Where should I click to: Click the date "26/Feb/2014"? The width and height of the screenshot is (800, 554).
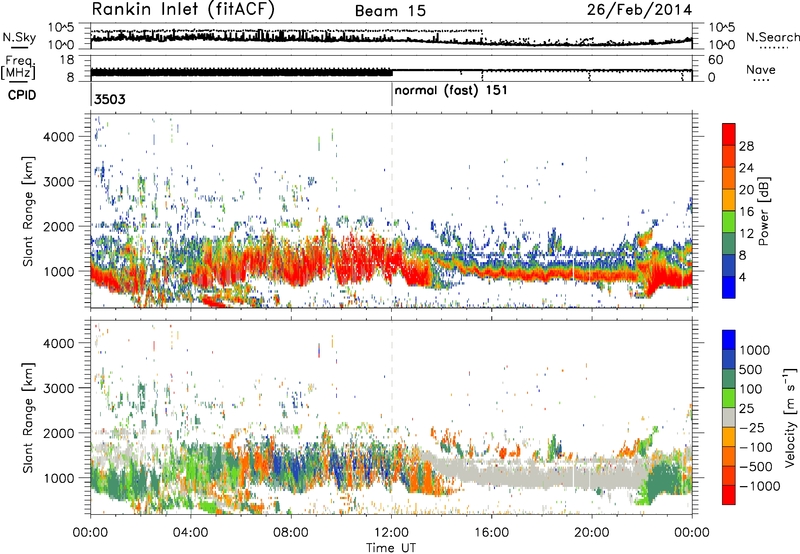click(x=639, y=10)
